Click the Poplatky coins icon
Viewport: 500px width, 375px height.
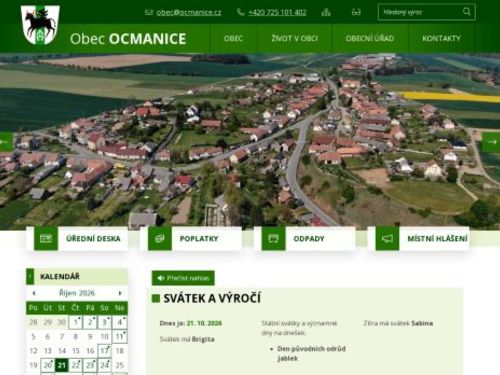[x=160, y=238]
